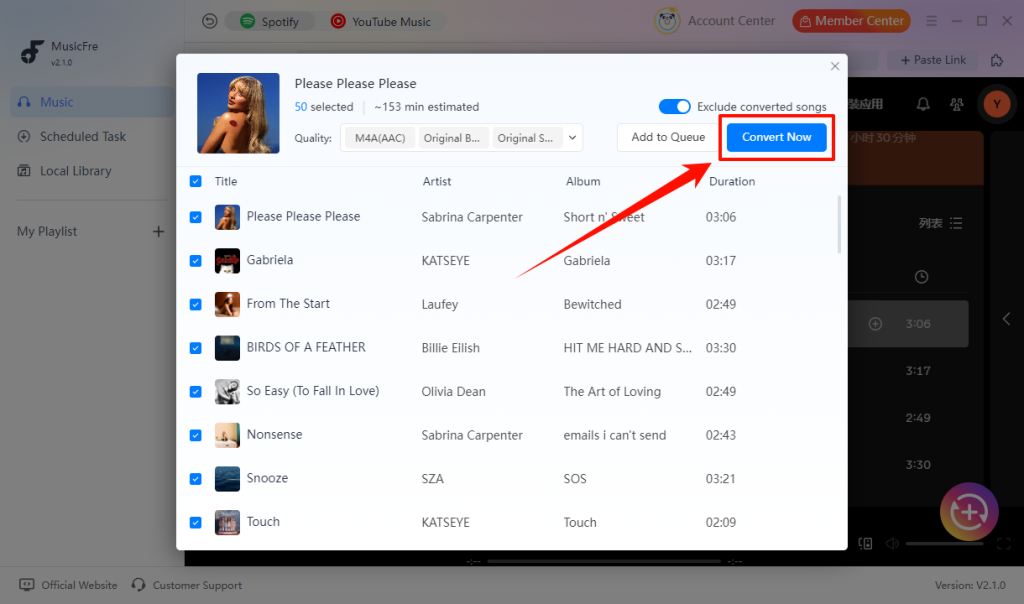This screenshot has width=1024, height=604.
Task: Click the orange Y user avatar
Action: coord(997,104)
